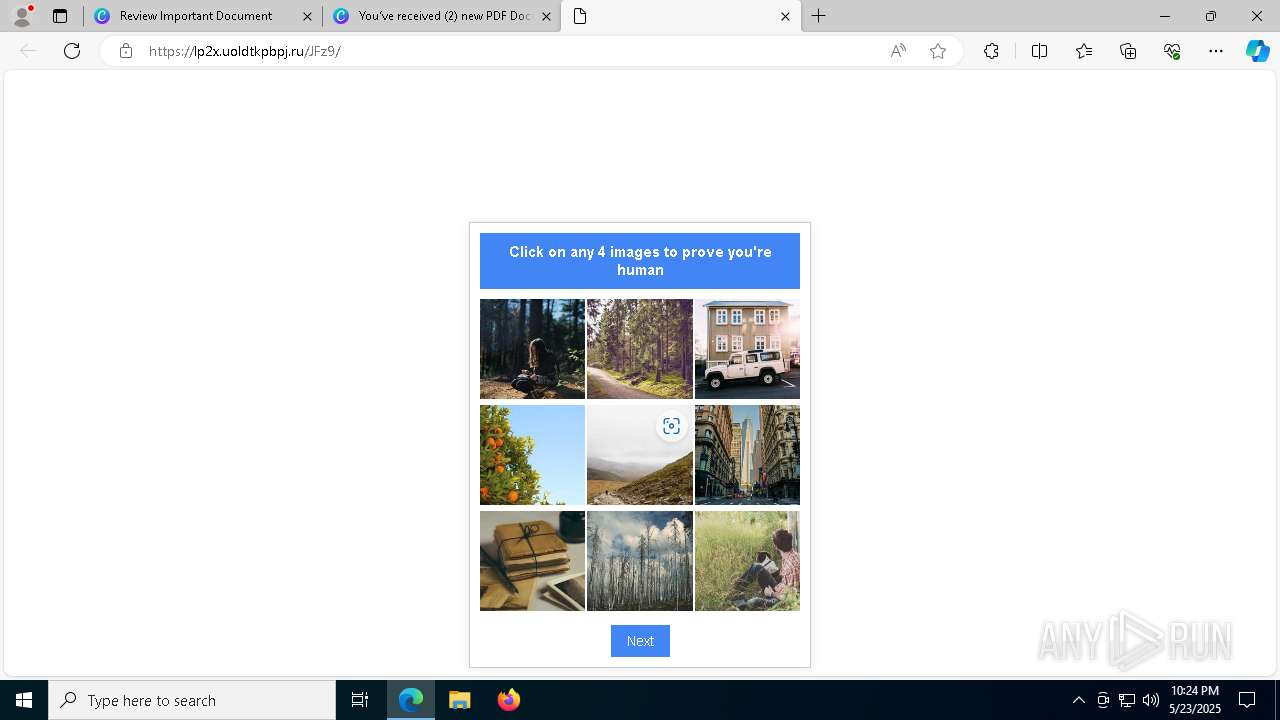
Task: Click the visual search icon on image
Action: point(671,426)
